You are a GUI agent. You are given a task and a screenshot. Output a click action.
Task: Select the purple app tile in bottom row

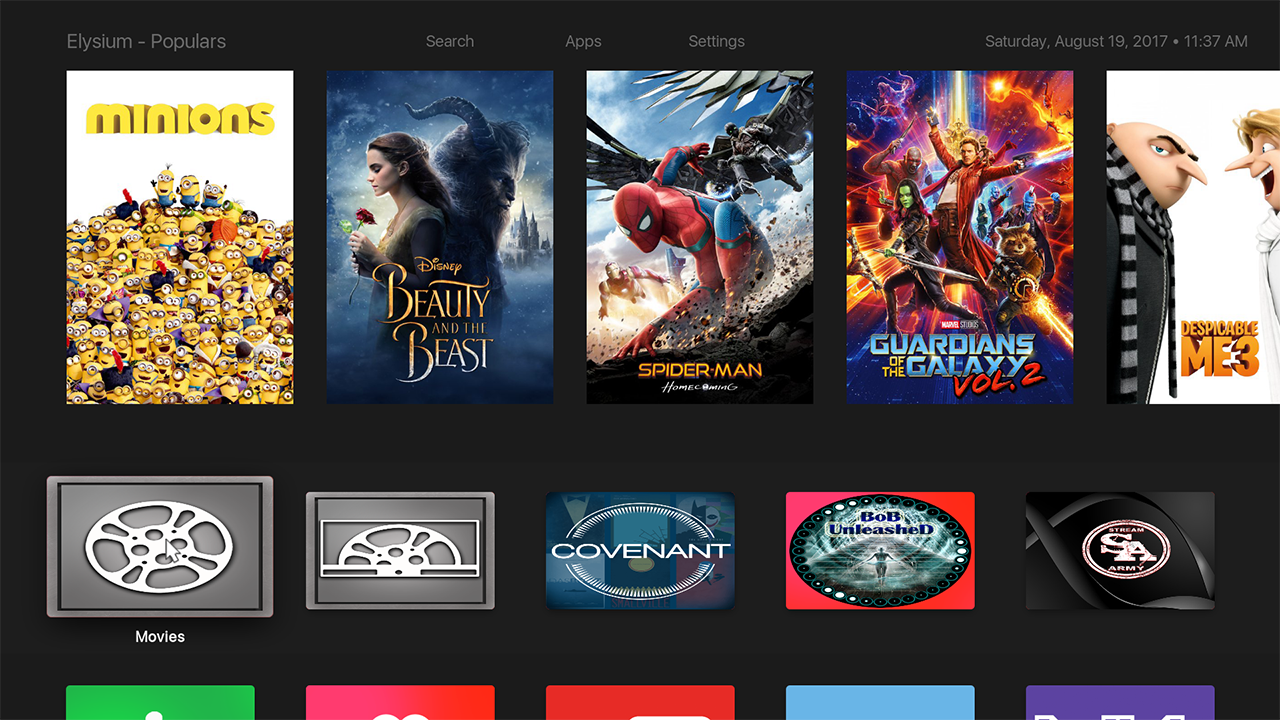[1120, 703]
